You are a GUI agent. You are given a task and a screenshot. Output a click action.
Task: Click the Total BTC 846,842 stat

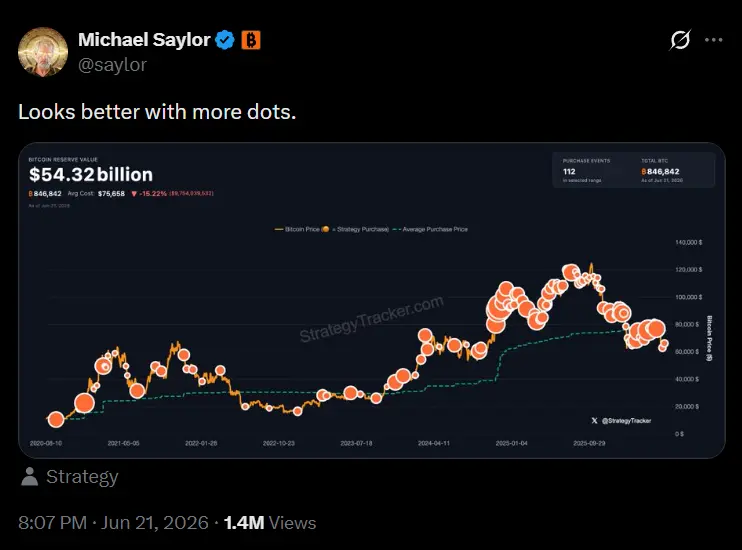point(662,170)
